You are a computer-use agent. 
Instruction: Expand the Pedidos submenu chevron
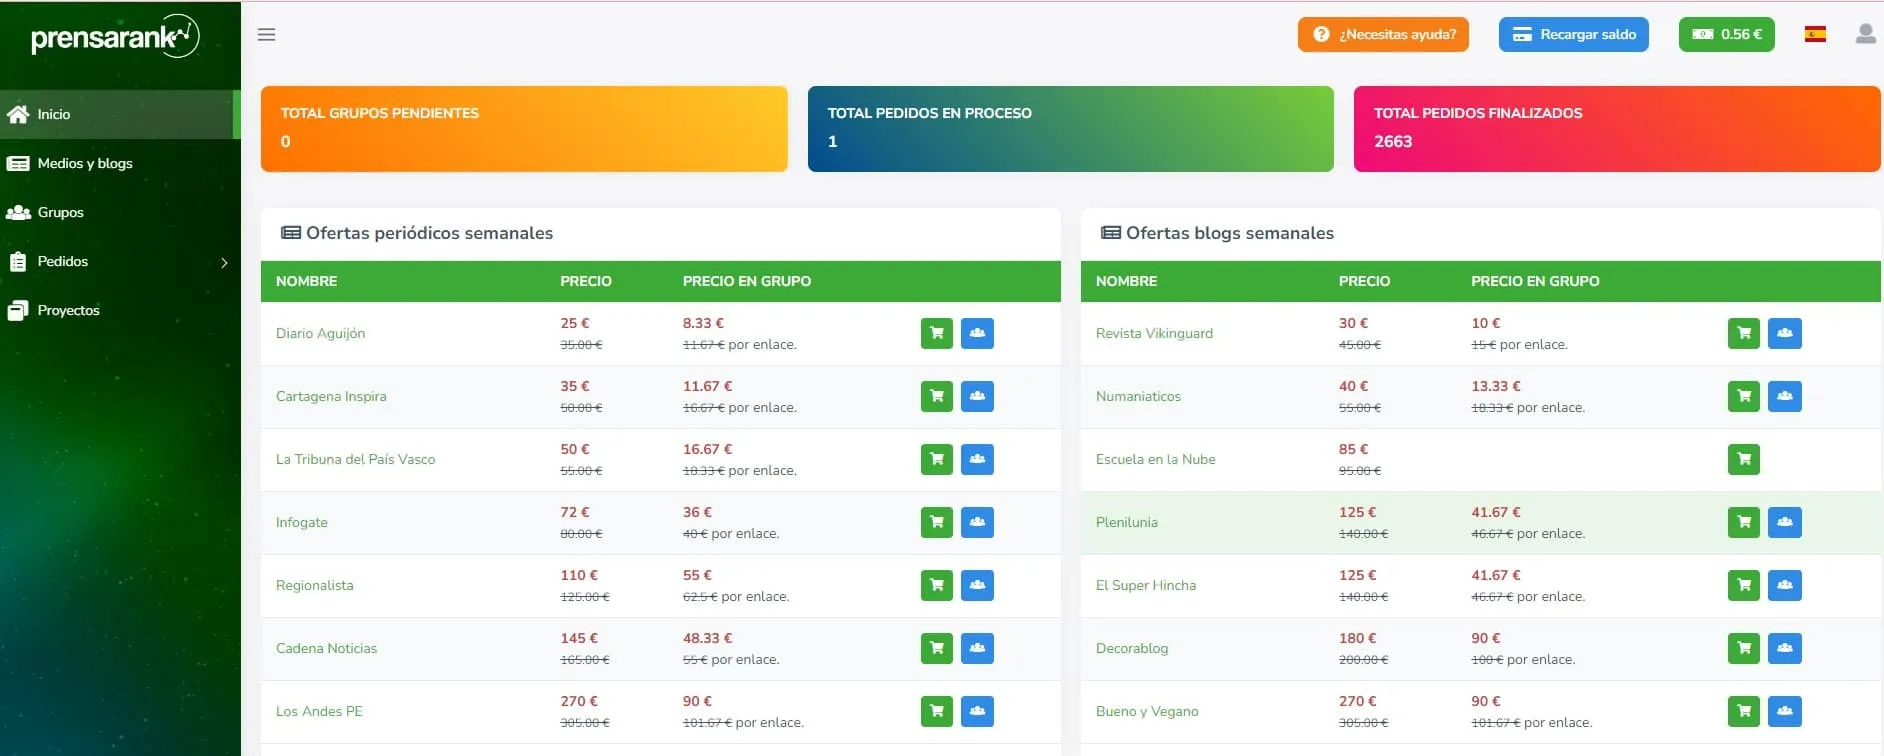[x=224, y=262]
